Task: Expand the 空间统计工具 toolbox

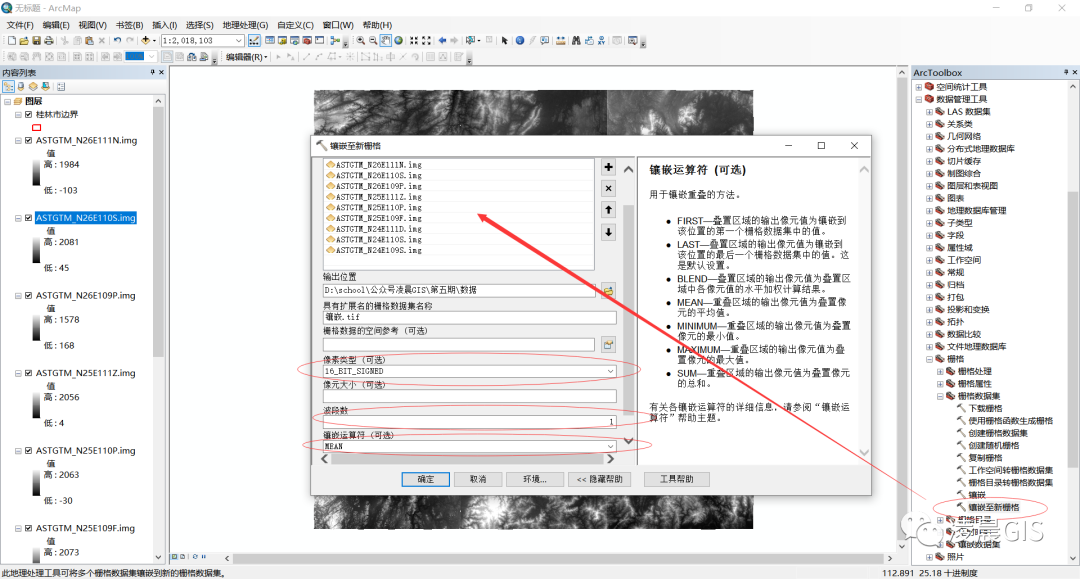Action: pyautogui.click(x=919, y=87)
